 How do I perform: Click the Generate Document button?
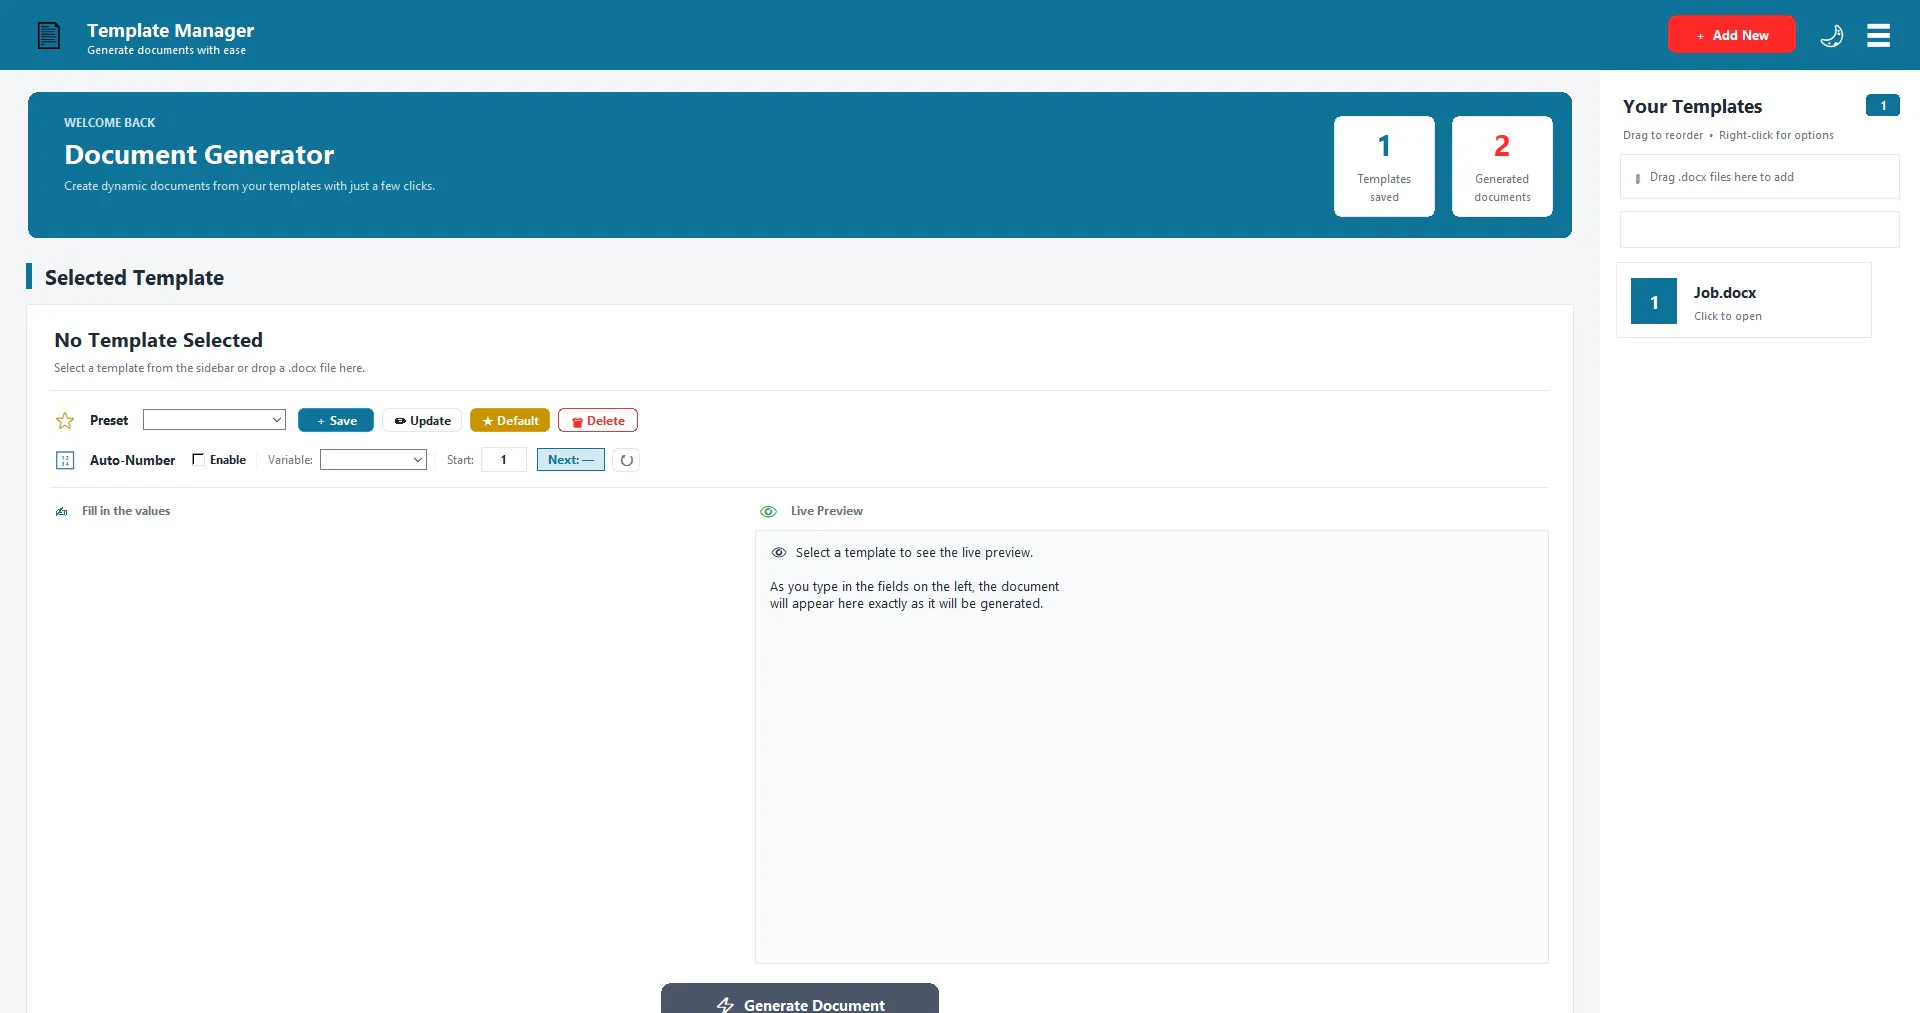pos(800,998)
